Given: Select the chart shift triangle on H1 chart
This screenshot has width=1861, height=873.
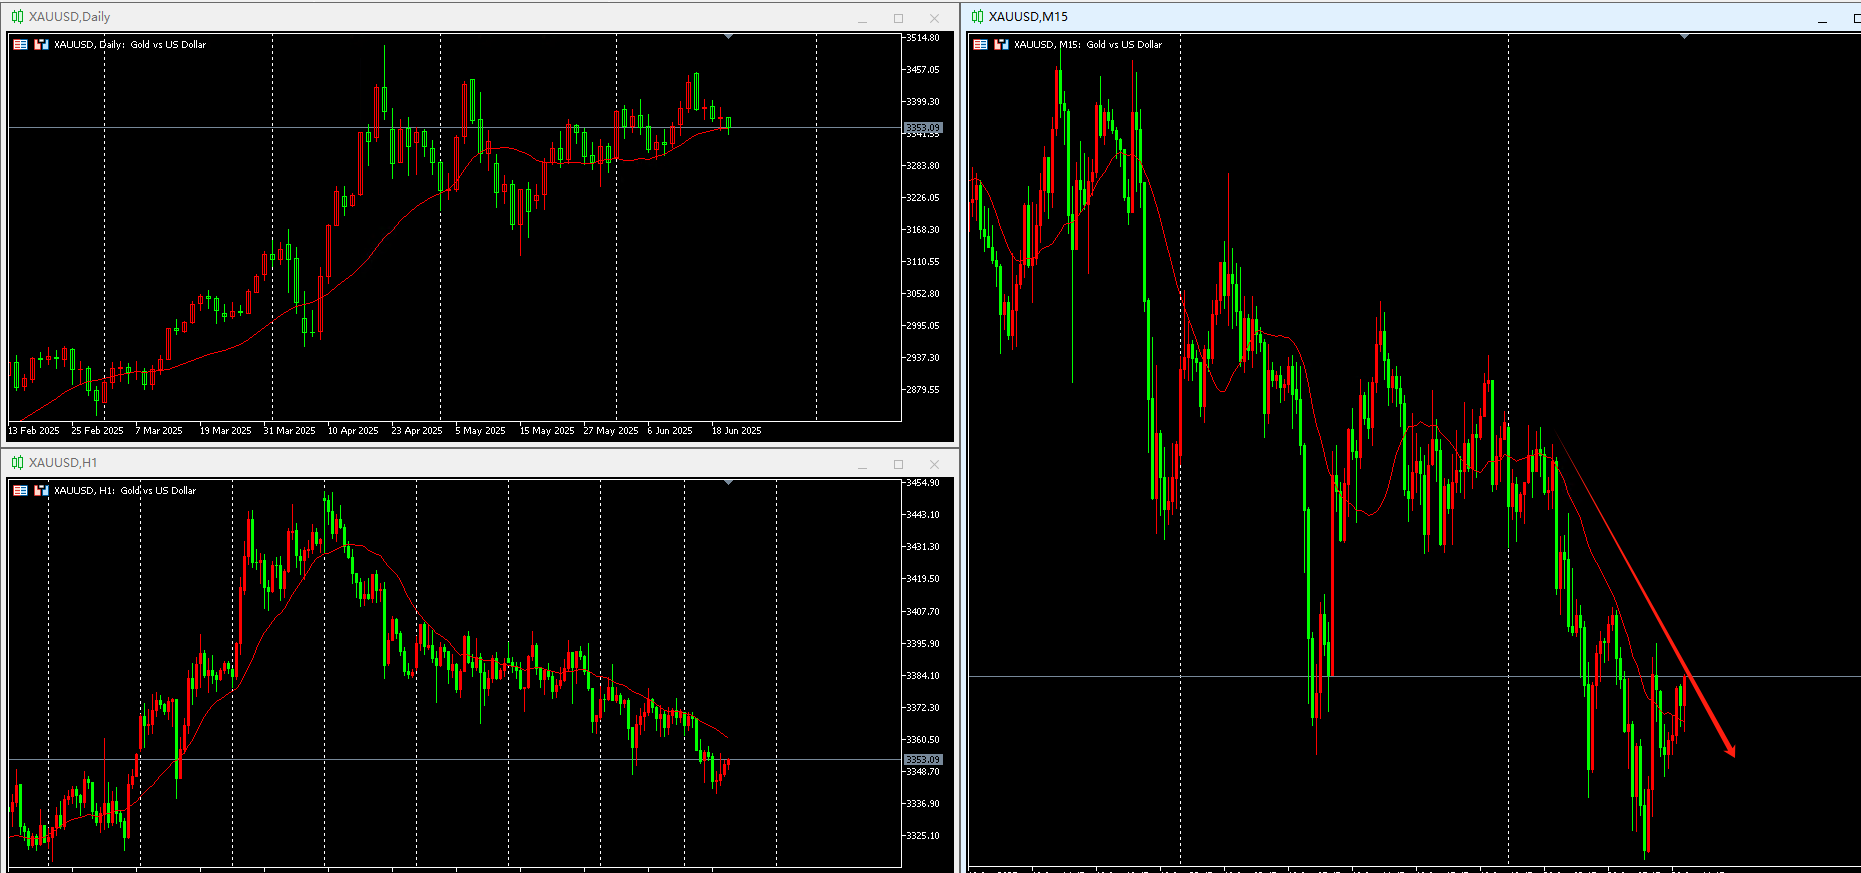Looking at the screenshot, I should (x=728, y=482).
